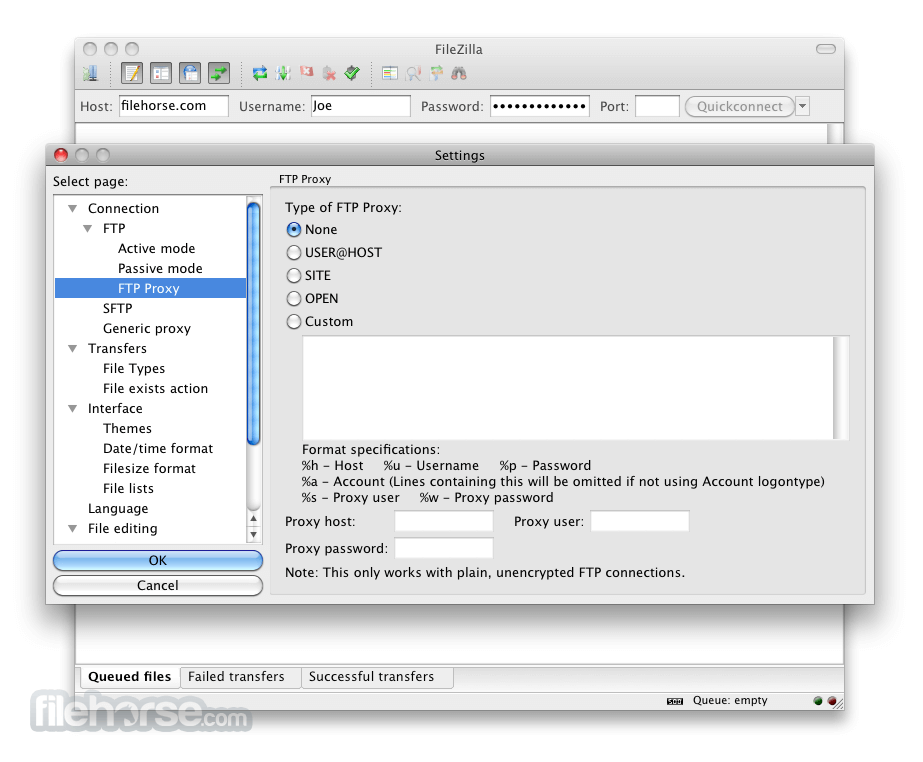Cancel current operation flag icon

coord(307,72)
